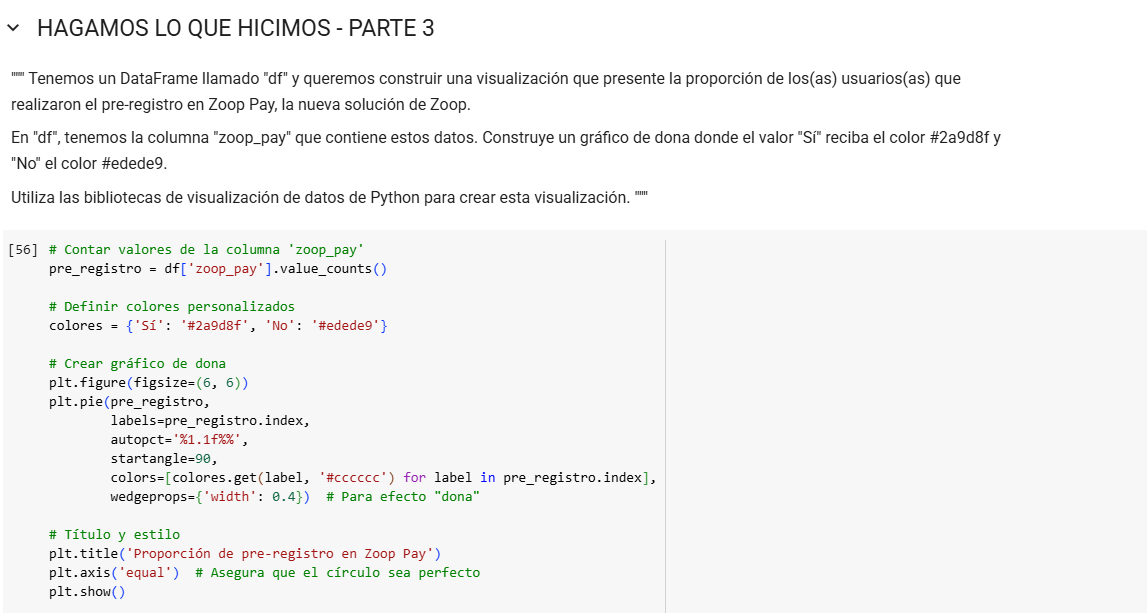Click the '#cccccc' default color string
1147x613 pixels.
[353, 478]
